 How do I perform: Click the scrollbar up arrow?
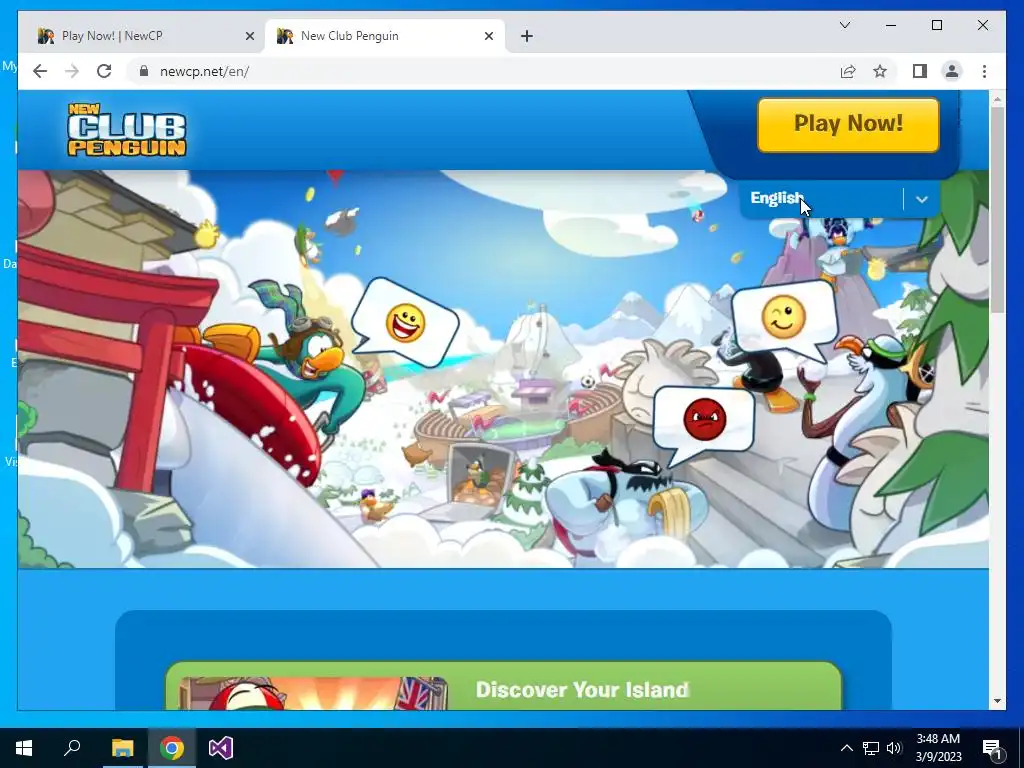[997, 99]
